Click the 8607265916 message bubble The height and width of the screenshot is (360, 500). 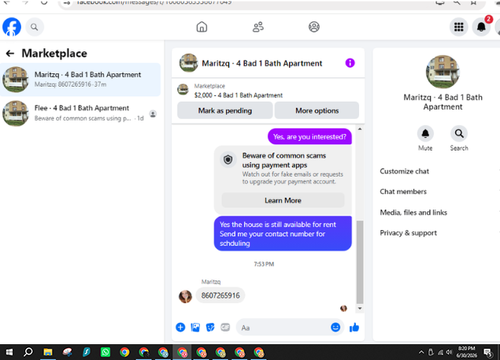(220, 296)
